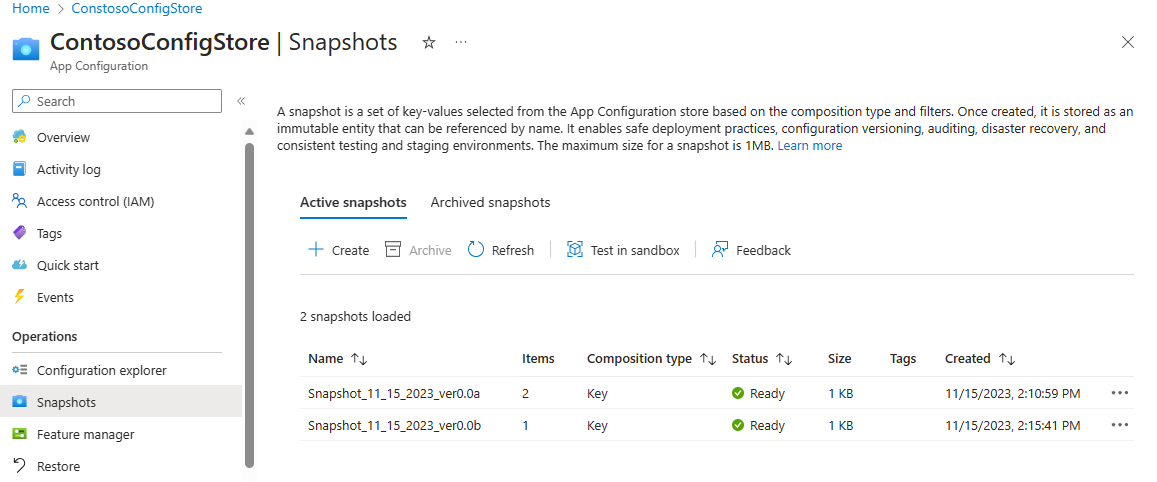Click the plus icon for Create
Viewport: 1157px width, 482px height.
point(316,249)
